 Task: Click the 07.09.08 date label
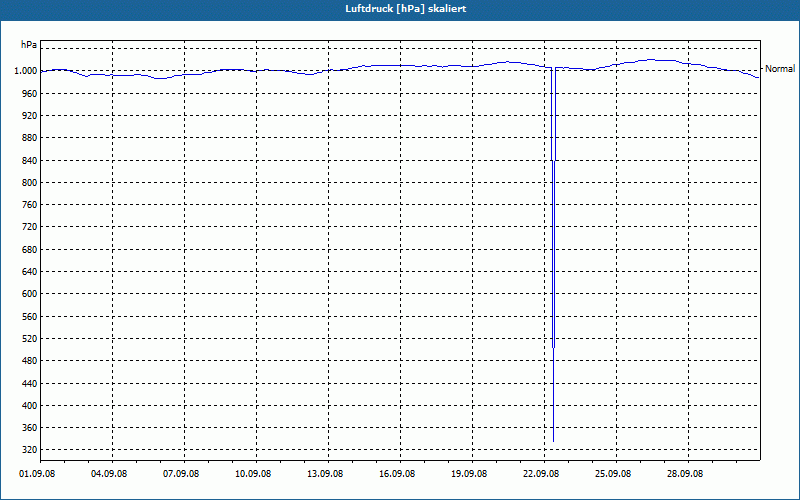point(181,474)
